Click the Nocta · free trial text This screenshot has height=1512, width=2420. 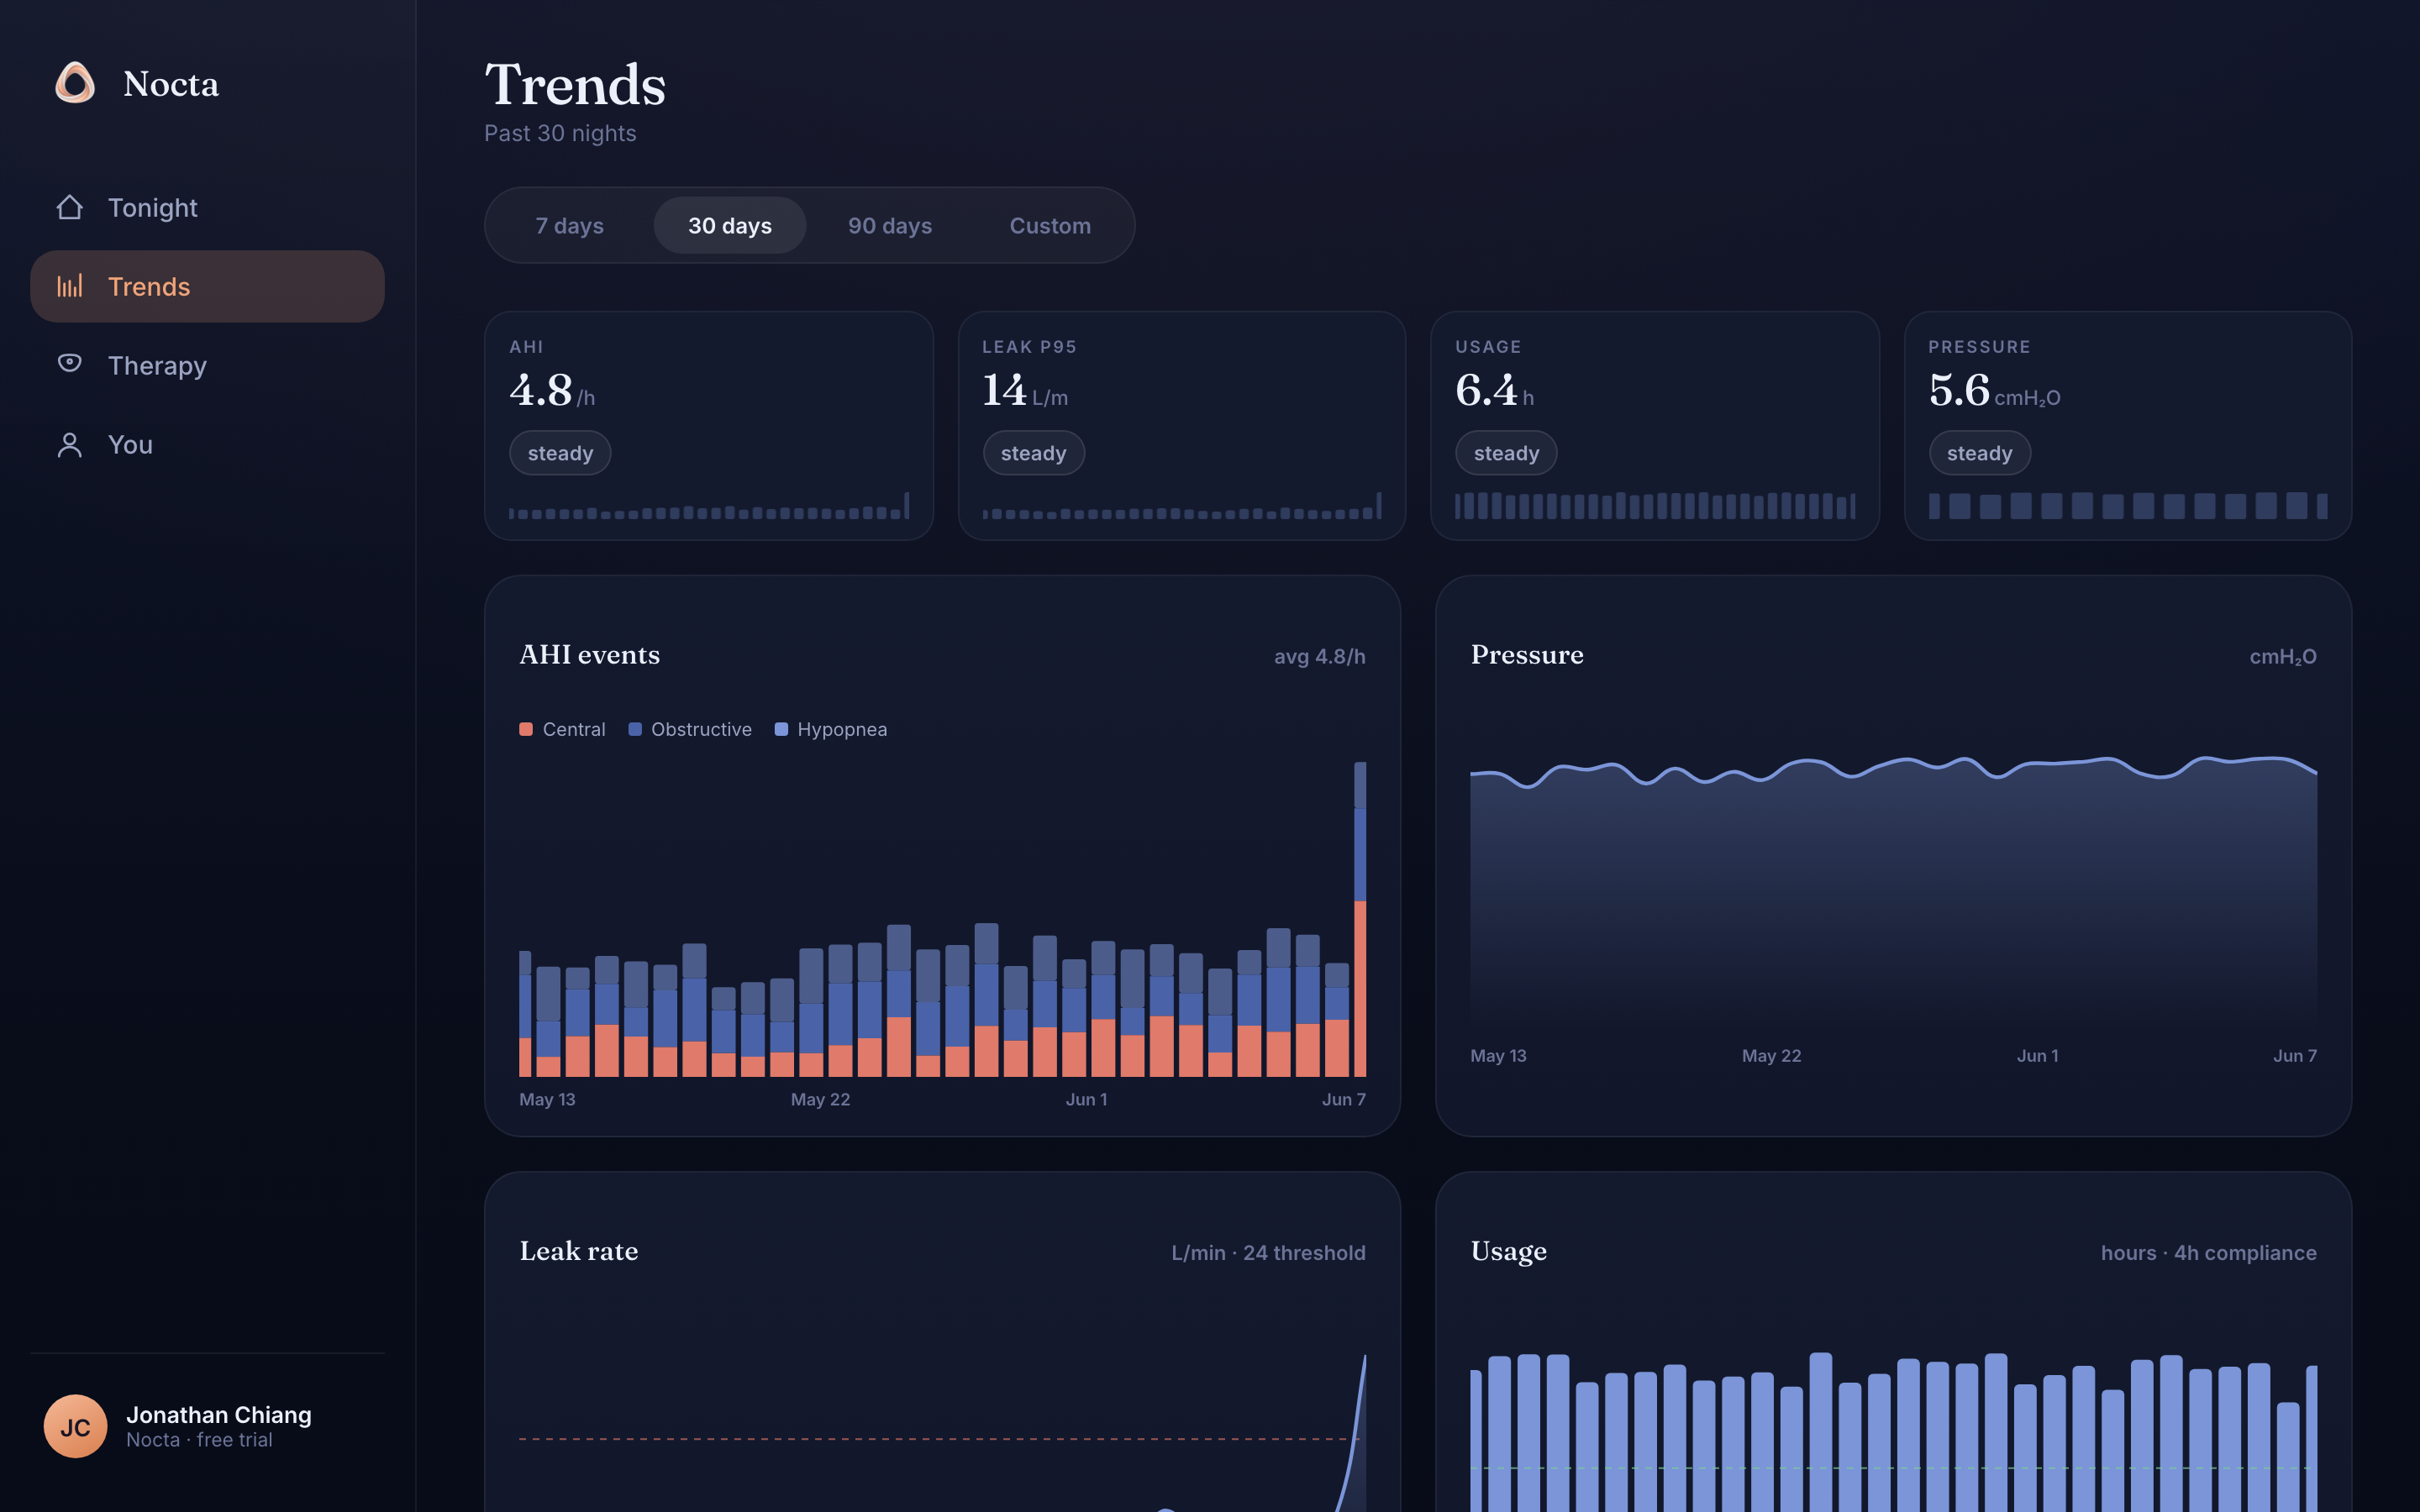[199, 1440]
